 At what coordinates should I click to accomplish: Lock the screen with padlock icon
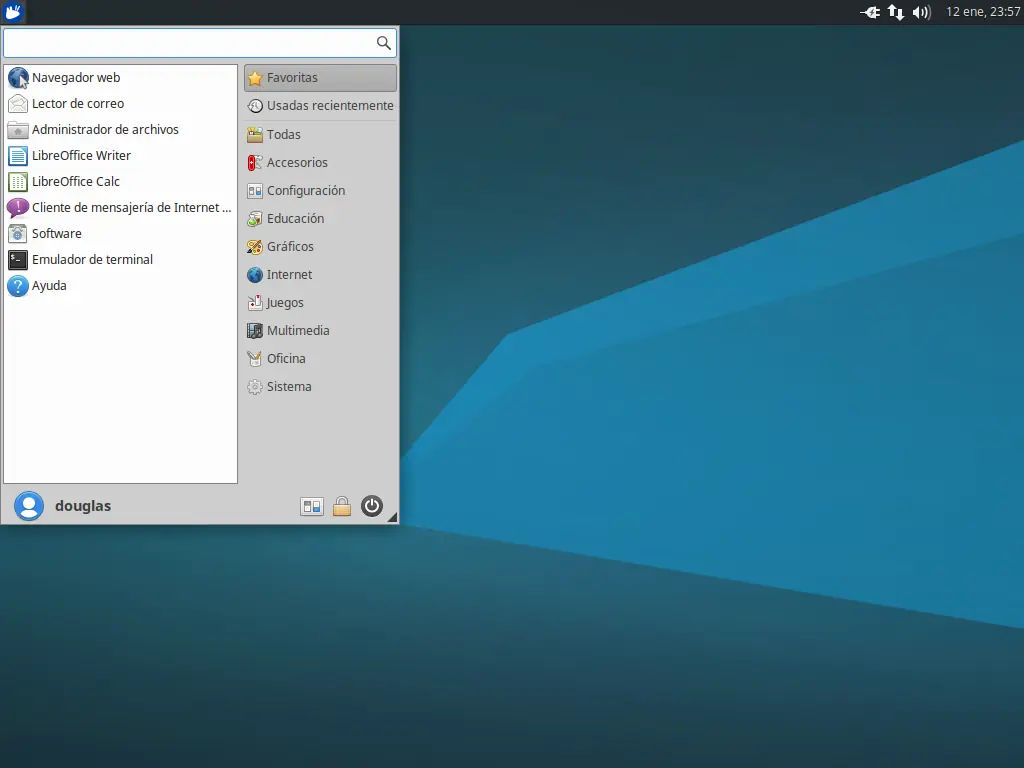(342, 507)
